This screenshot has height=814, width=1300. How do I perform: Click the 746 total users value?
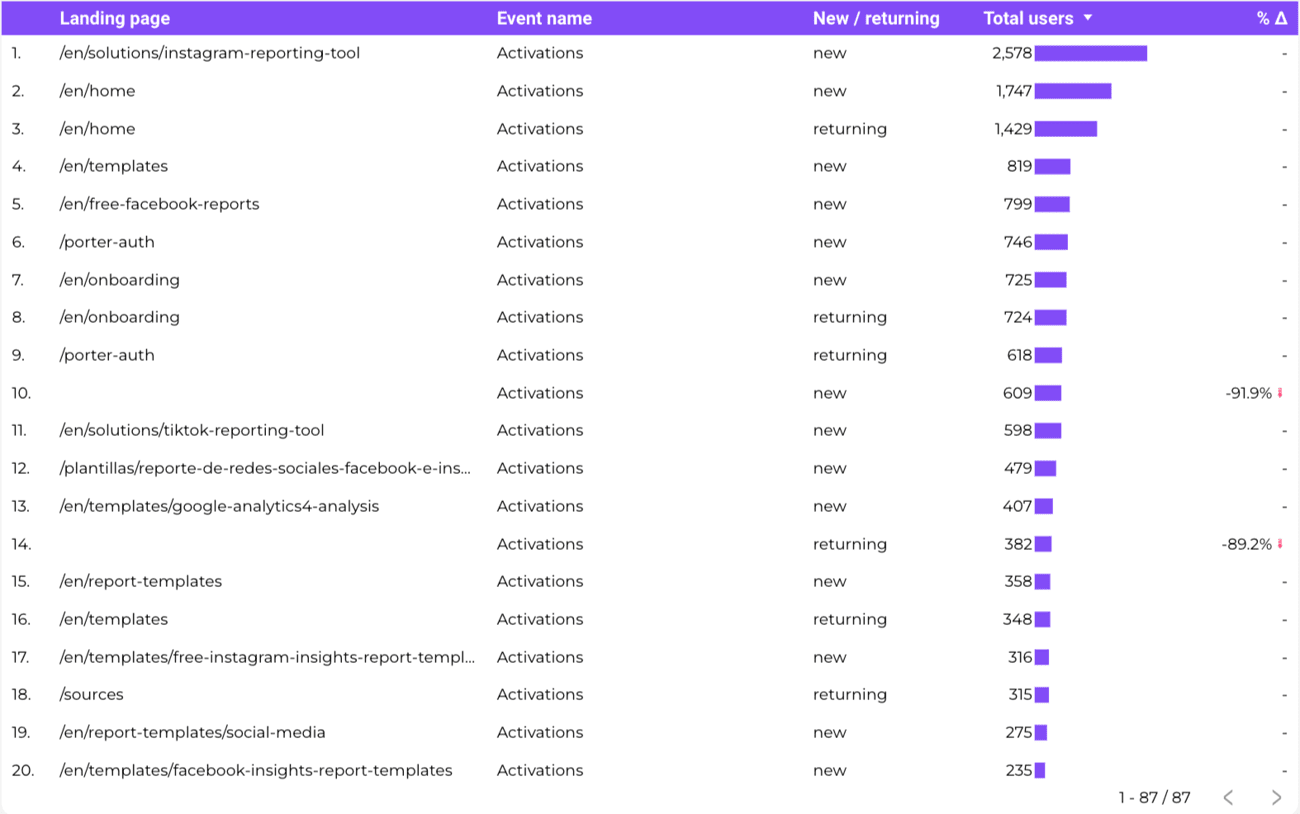point(1018,242)
